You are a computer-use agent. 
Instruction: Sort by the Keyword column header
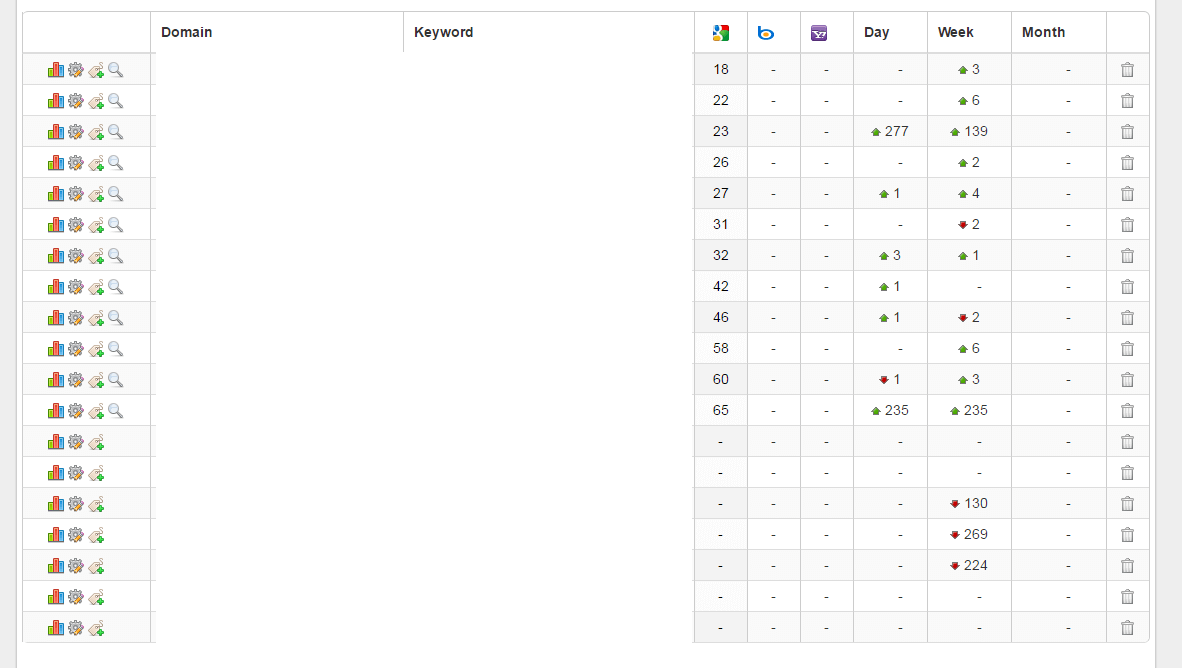coord(444,32)
